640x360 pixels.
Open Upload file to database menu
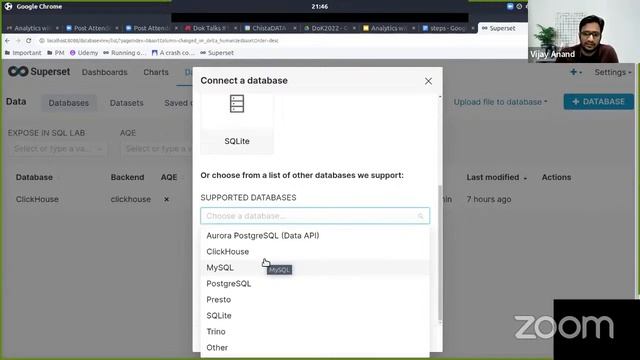(500, 102)
